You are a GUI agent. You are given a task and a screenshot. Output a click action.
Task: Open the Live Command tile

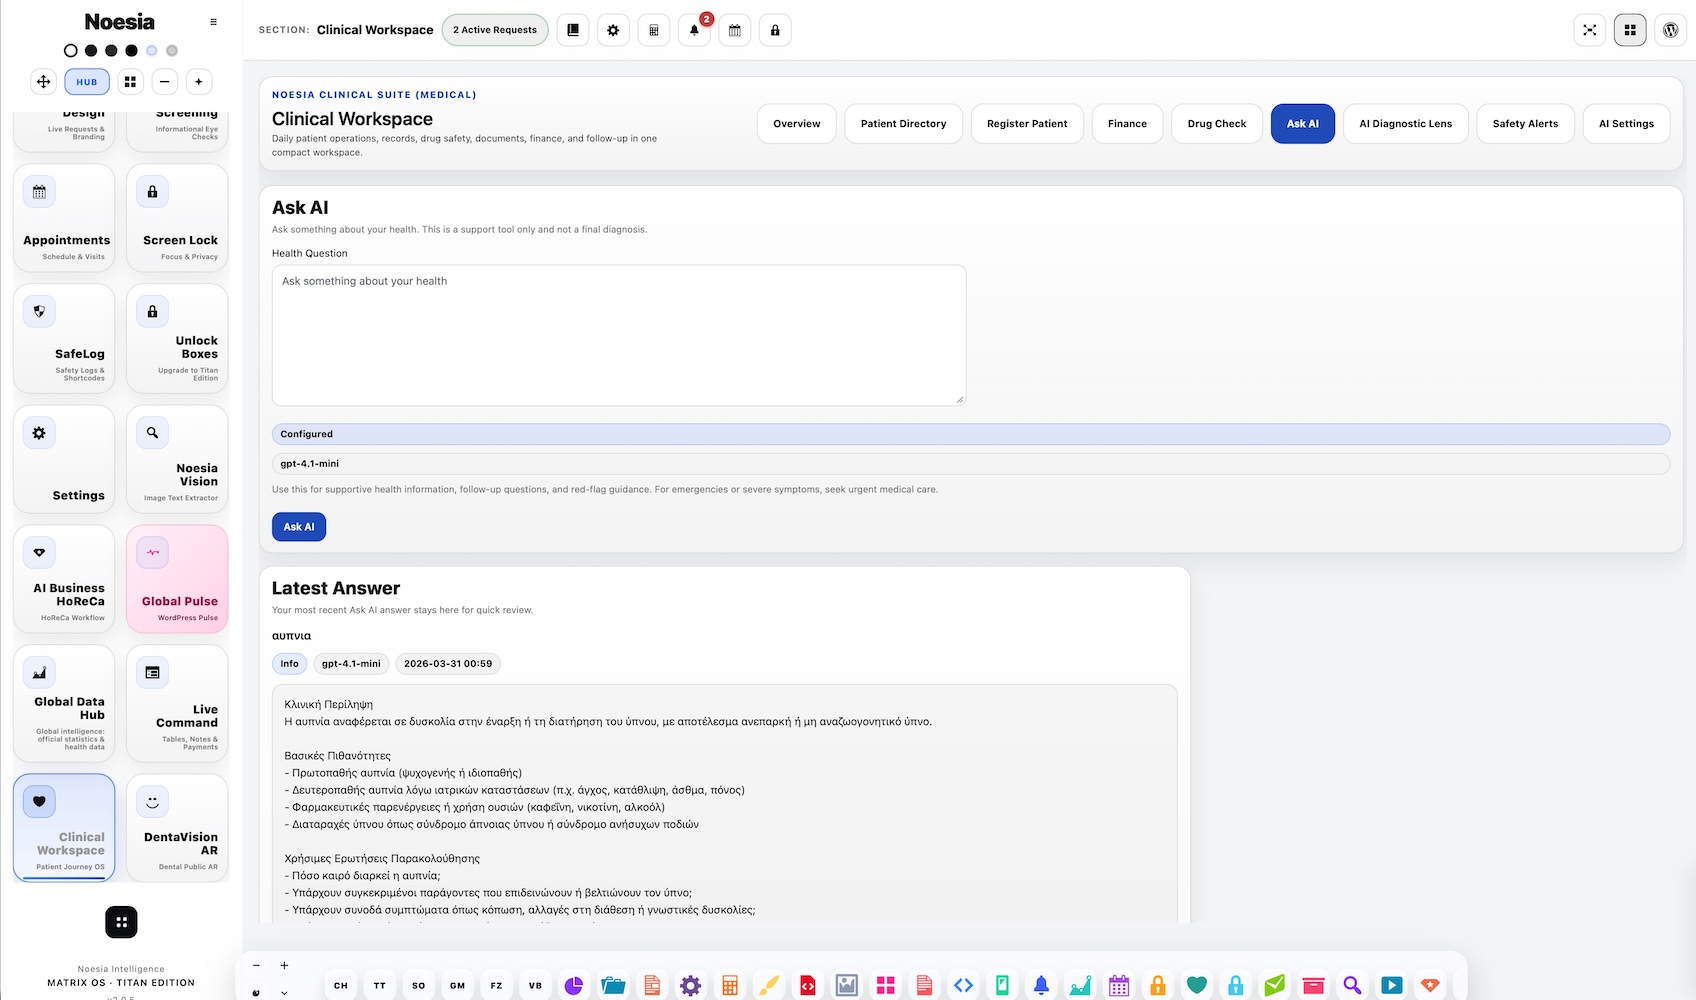[x=177, y=703]
